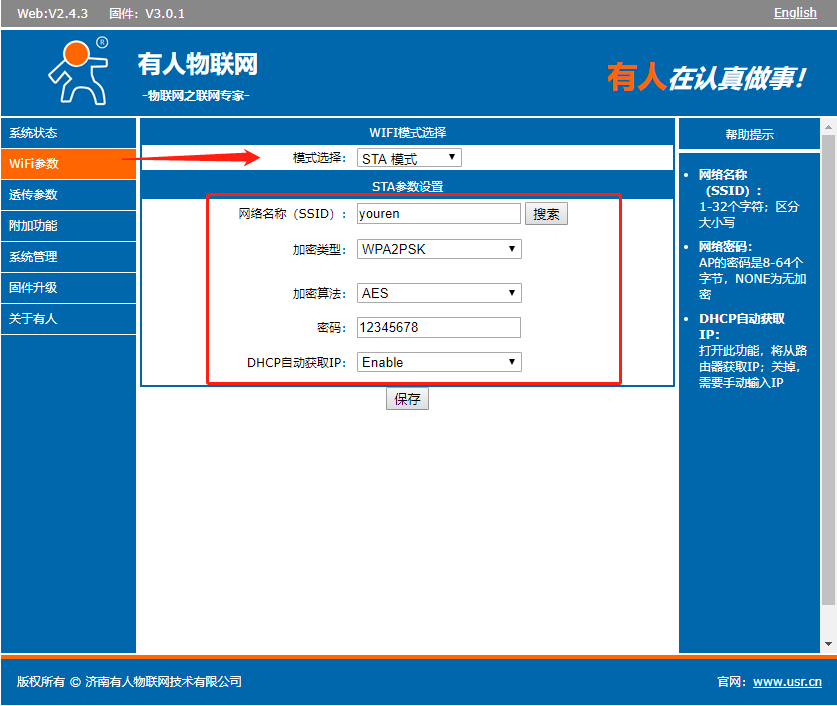837x706 pixels.
Task: Switch language via the English link
Action: [795, 13]
